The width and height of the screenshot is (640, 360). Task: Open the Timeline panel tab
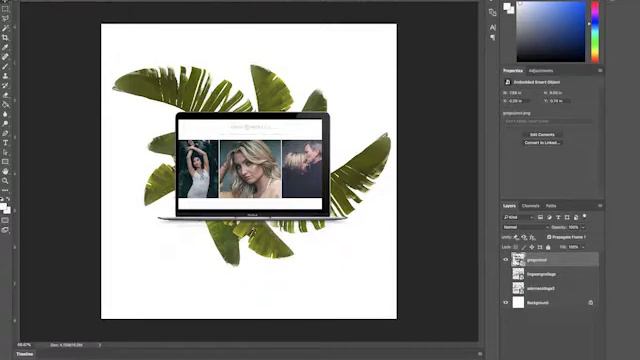tap(24, 354)
